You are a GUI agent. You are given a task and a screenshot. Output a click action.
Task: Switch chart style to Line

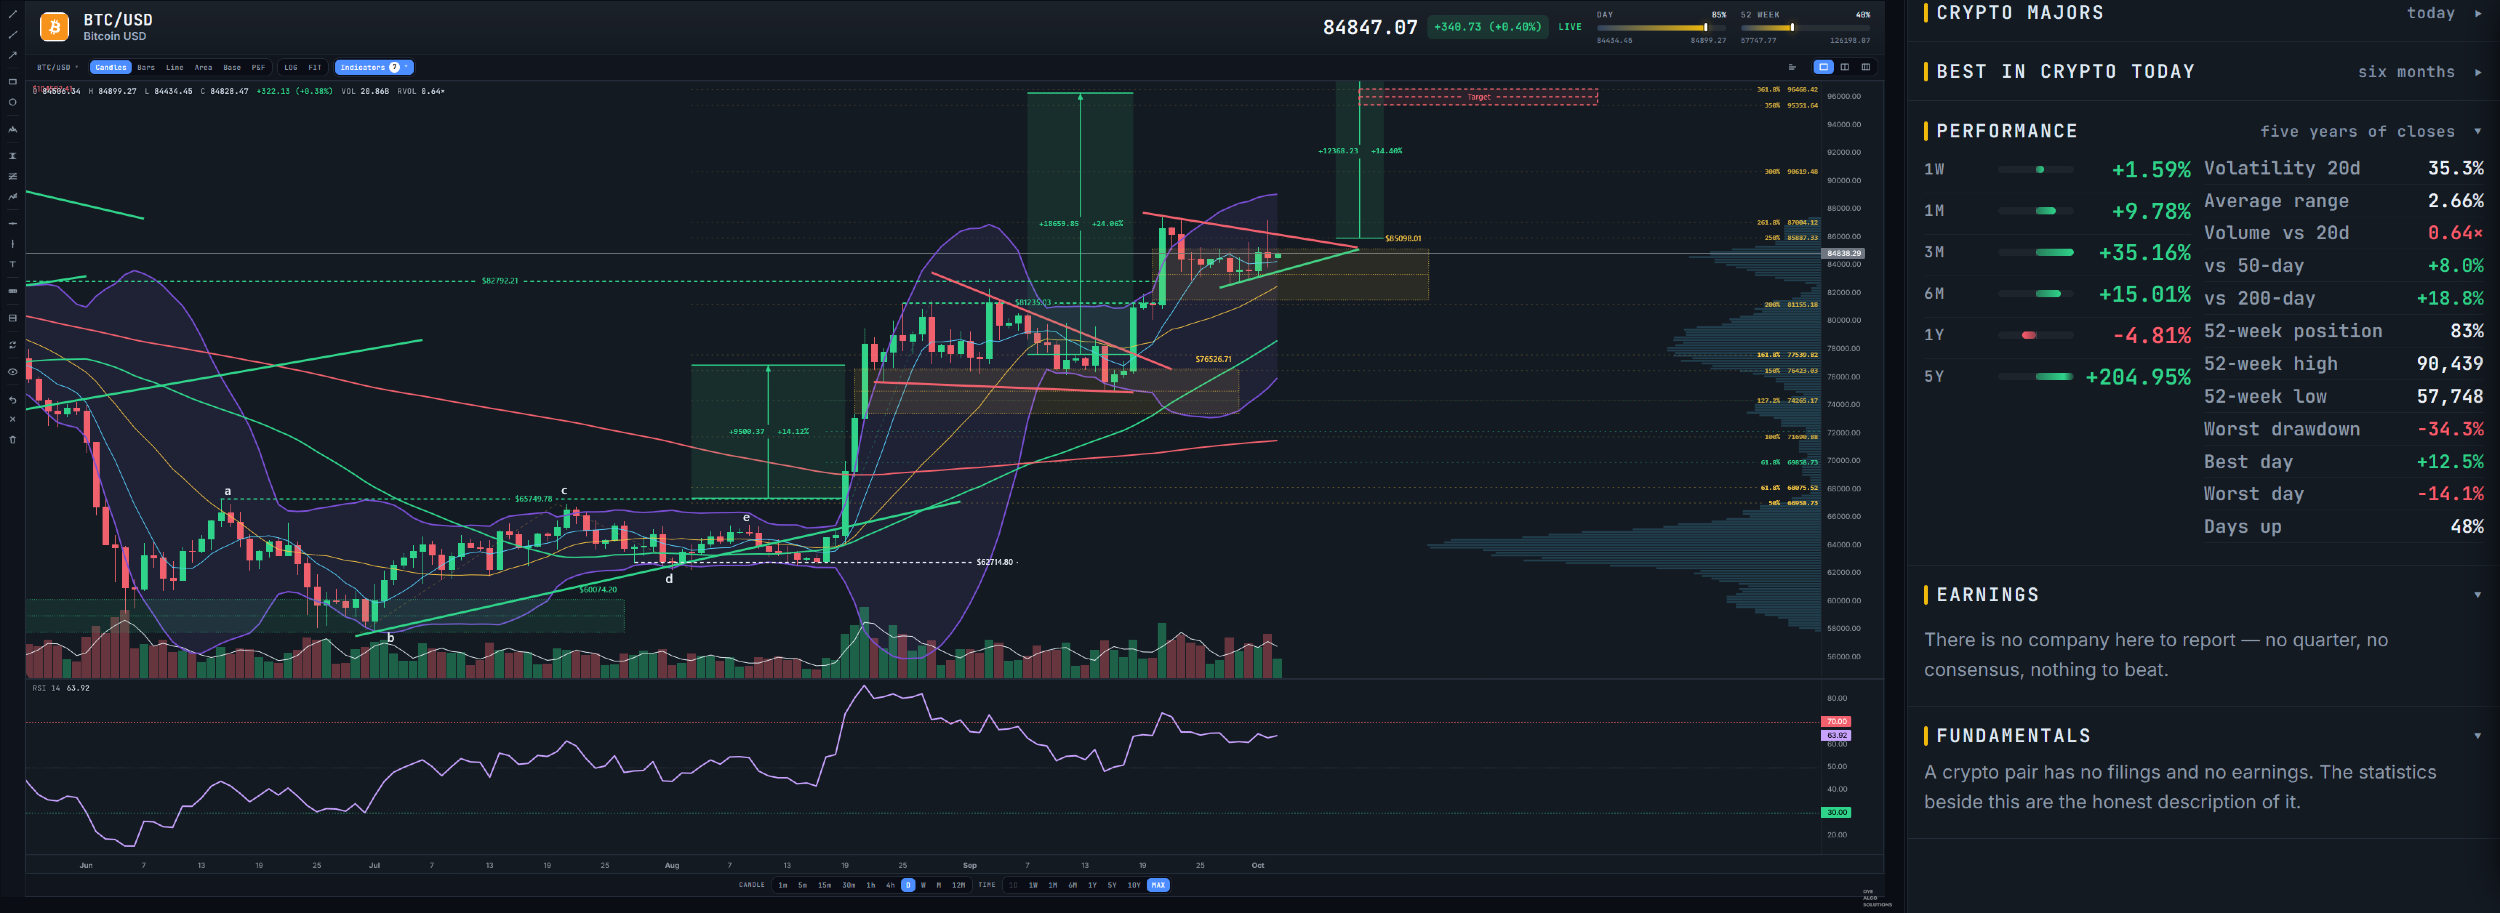(175, 67)
